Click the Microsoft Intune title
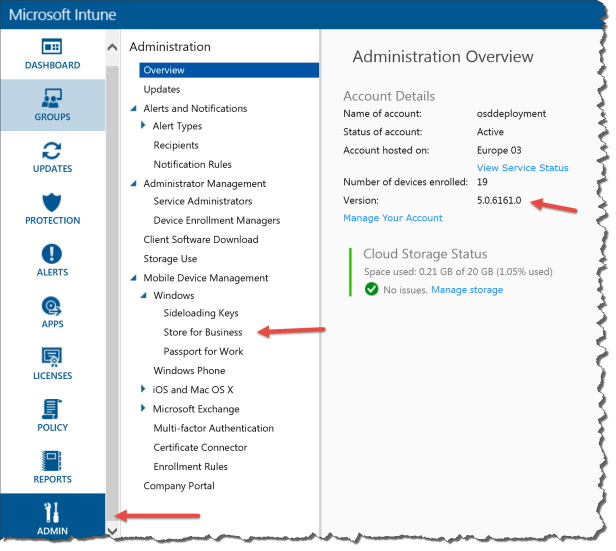 [62, 15]
